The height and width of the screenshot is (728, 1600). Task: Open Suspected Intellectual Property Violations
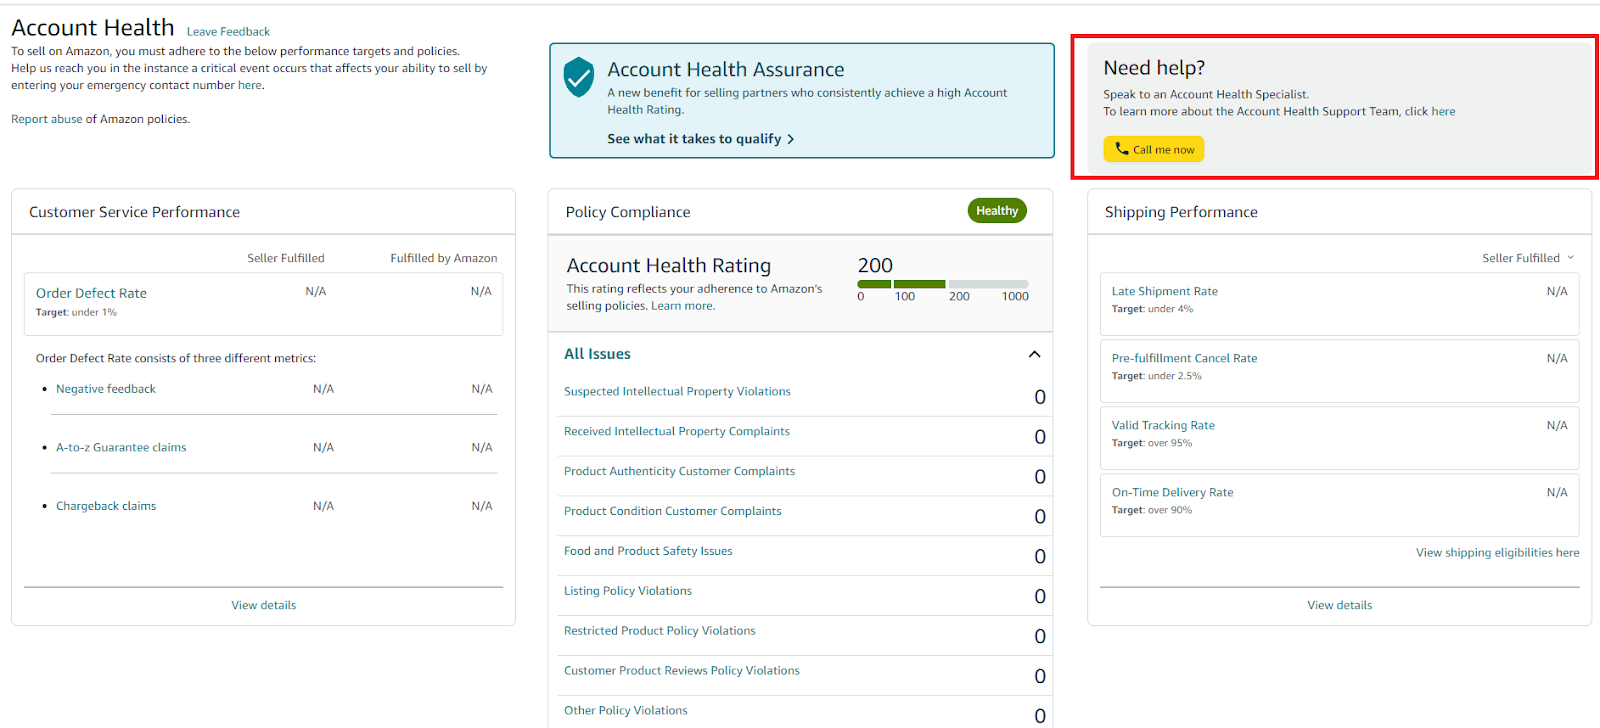click(677, 391)
